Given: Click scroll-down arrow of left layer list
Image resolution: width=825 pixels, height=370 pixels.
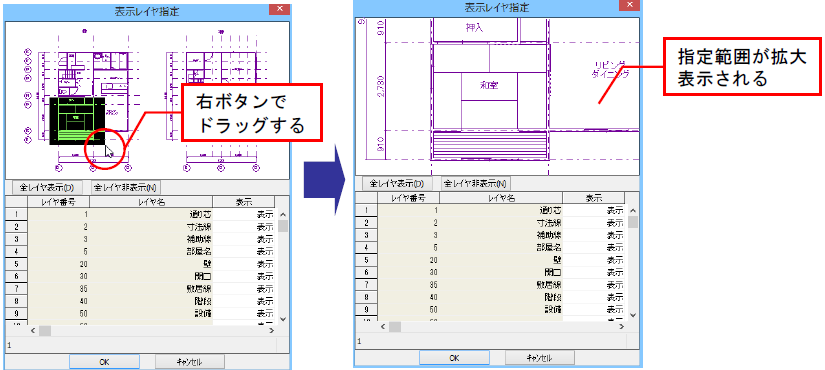Looking at the screenshot, I should coord(283,319).
